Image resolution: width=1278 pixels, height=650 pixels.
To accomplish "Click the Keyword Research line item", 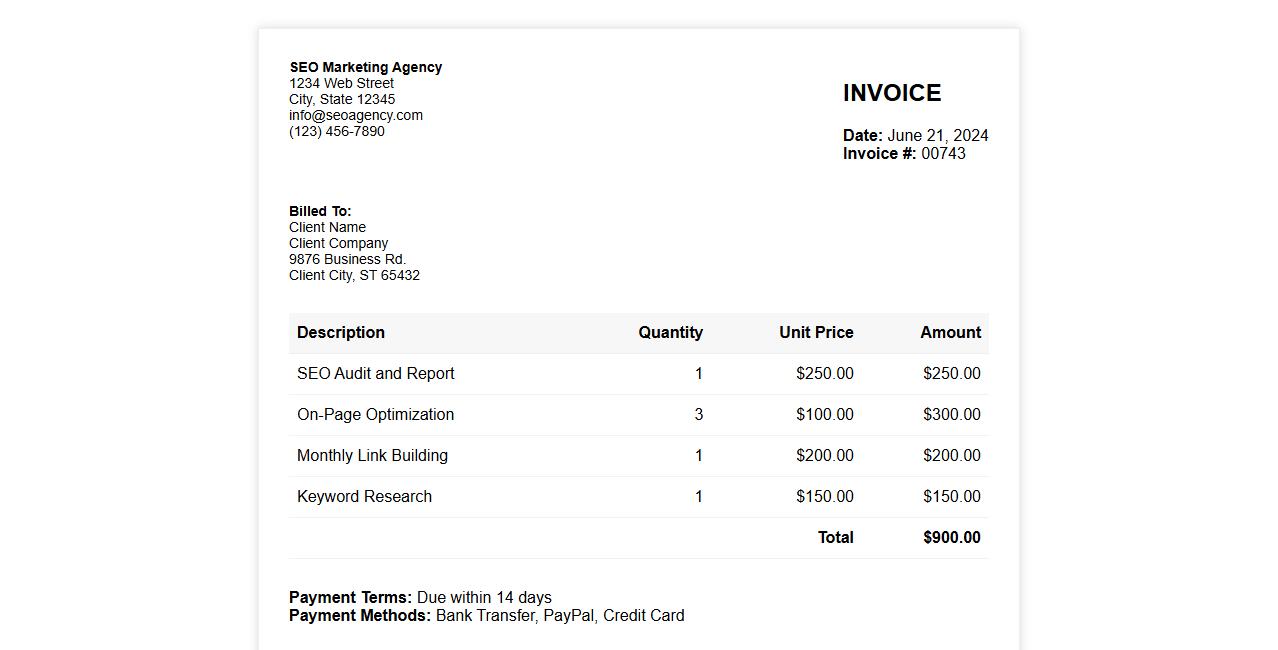I will coord(364,496).
